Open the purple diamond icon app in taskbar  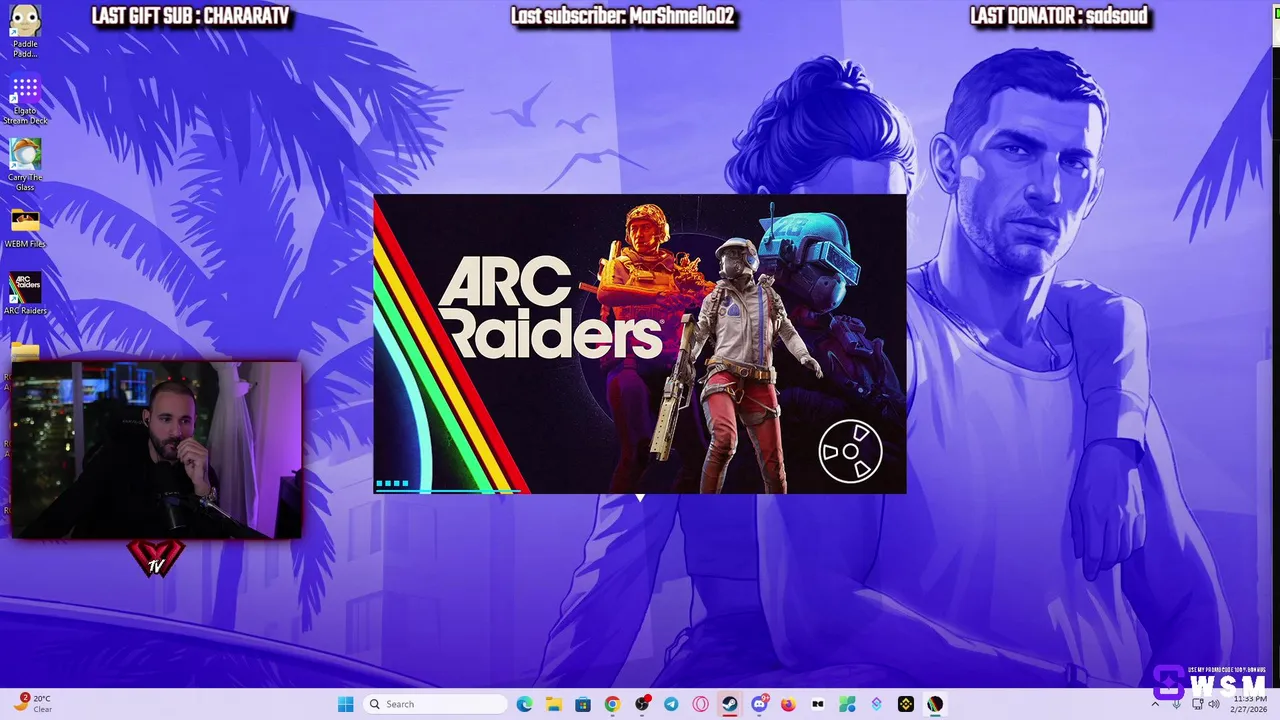point(876,704)
